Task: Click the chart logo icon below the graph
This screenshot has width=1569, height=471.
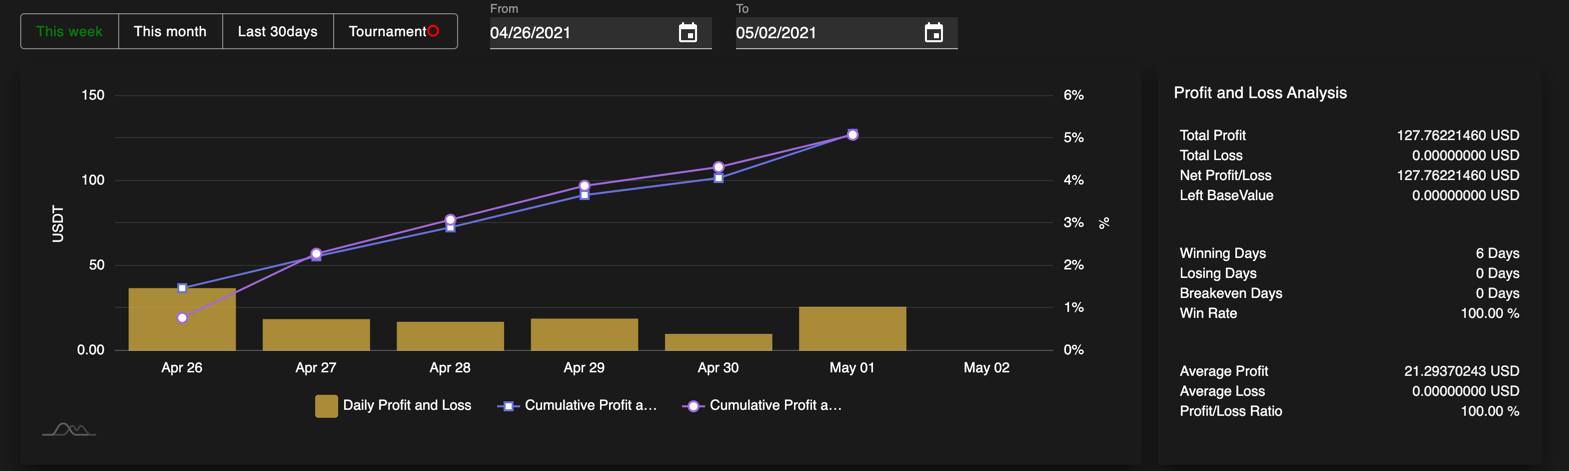Action: [x=68, y=429]
